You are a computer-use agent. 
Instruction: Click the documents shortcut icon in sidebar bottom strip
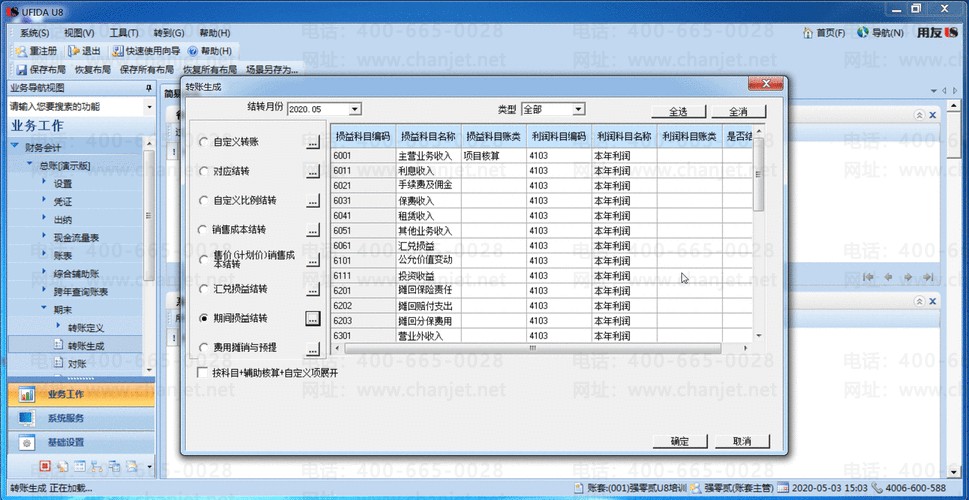[x=62, y=466]
